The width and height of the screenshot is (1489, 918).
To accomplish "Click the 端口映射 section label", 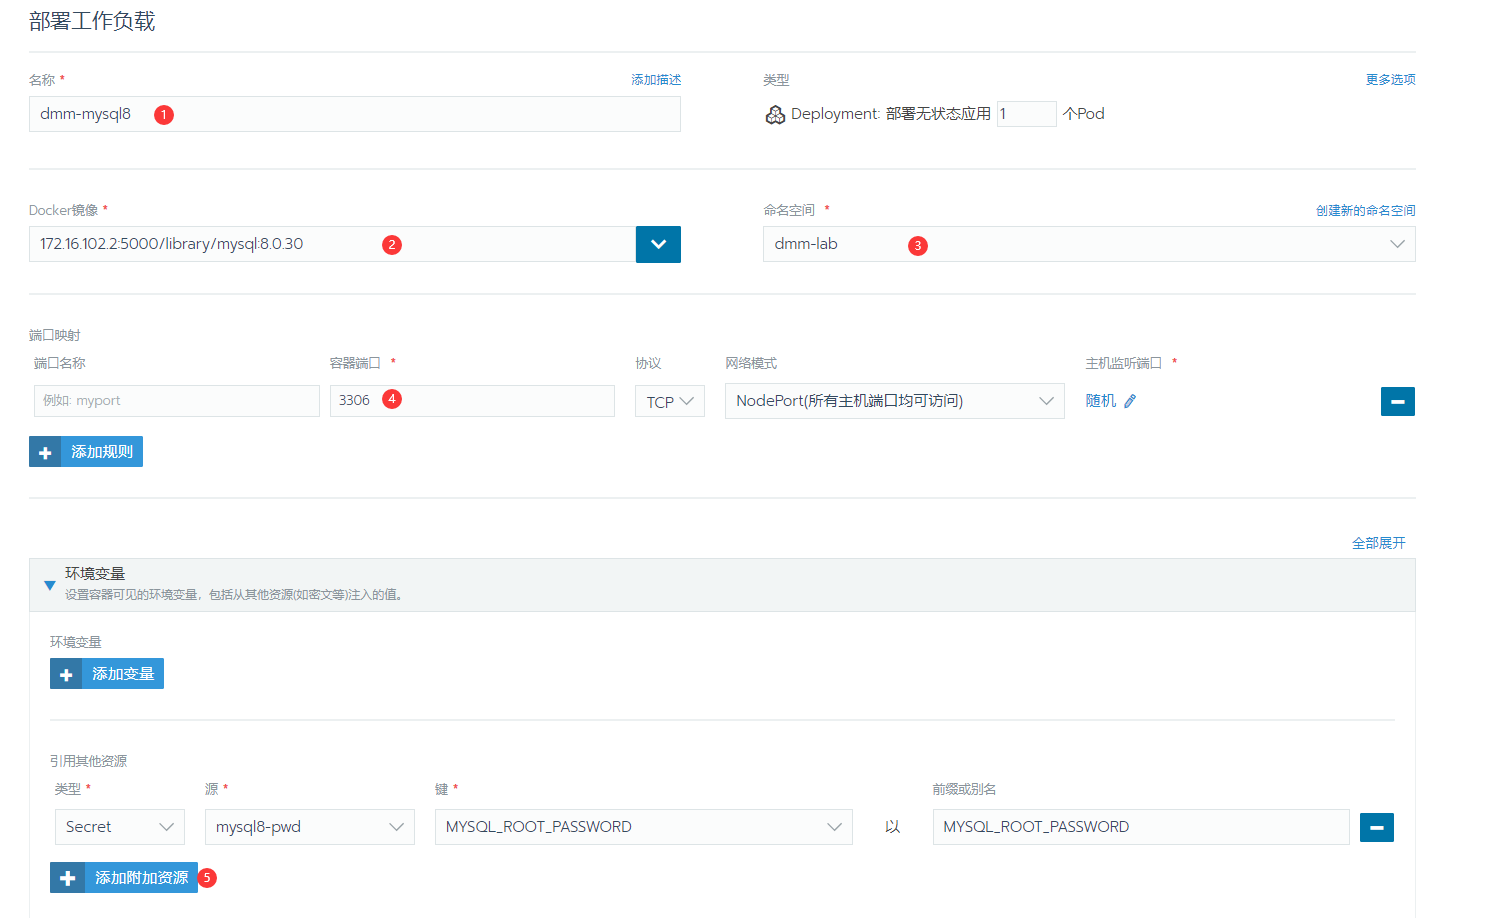I will (55, 335).
